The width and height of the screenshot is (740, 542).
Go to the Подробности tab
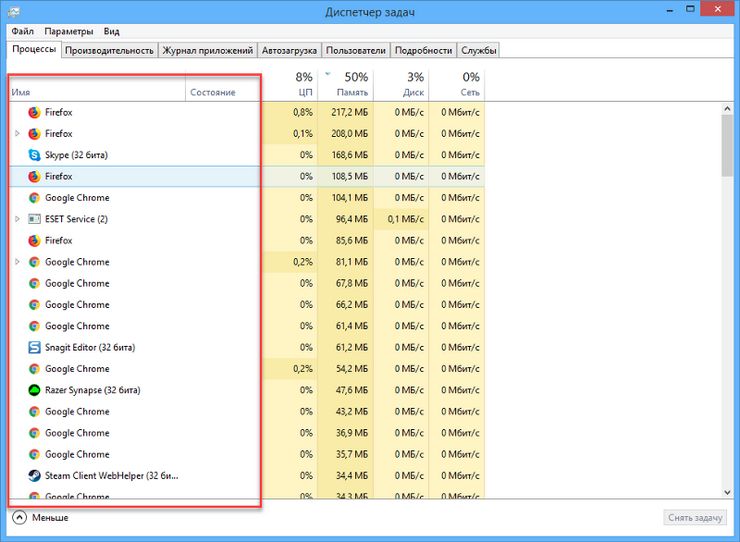click(423, 51)
